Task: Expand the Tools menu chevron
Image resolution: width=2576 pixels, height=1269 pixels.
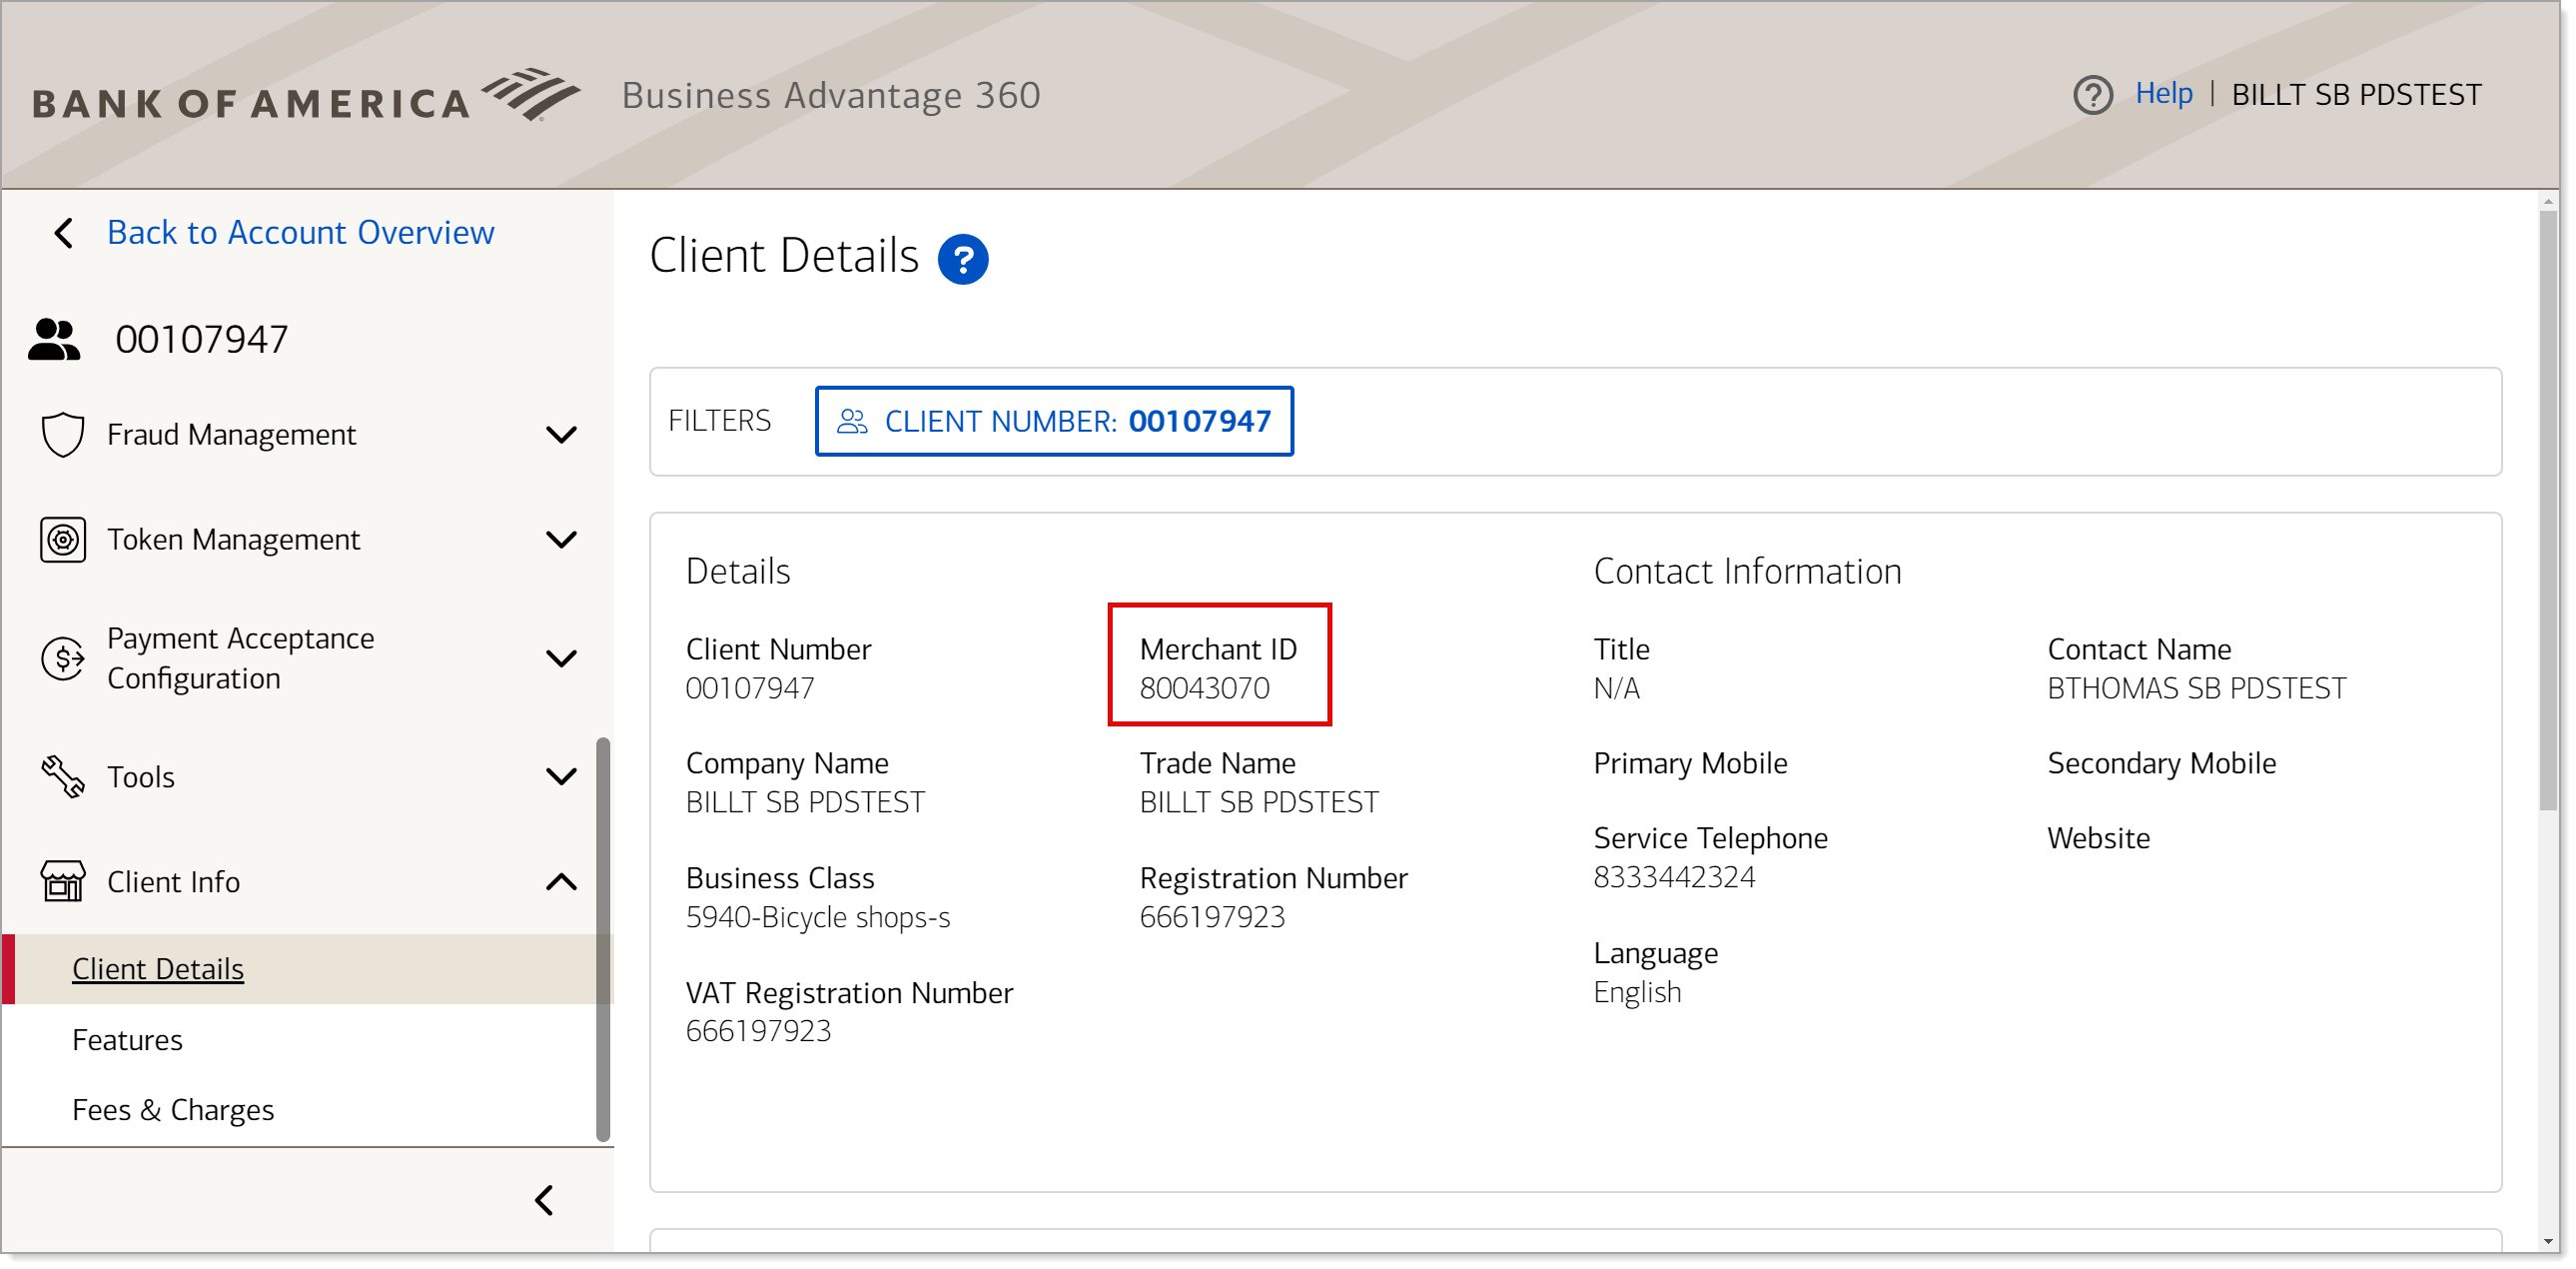Action: pos(563,778)
